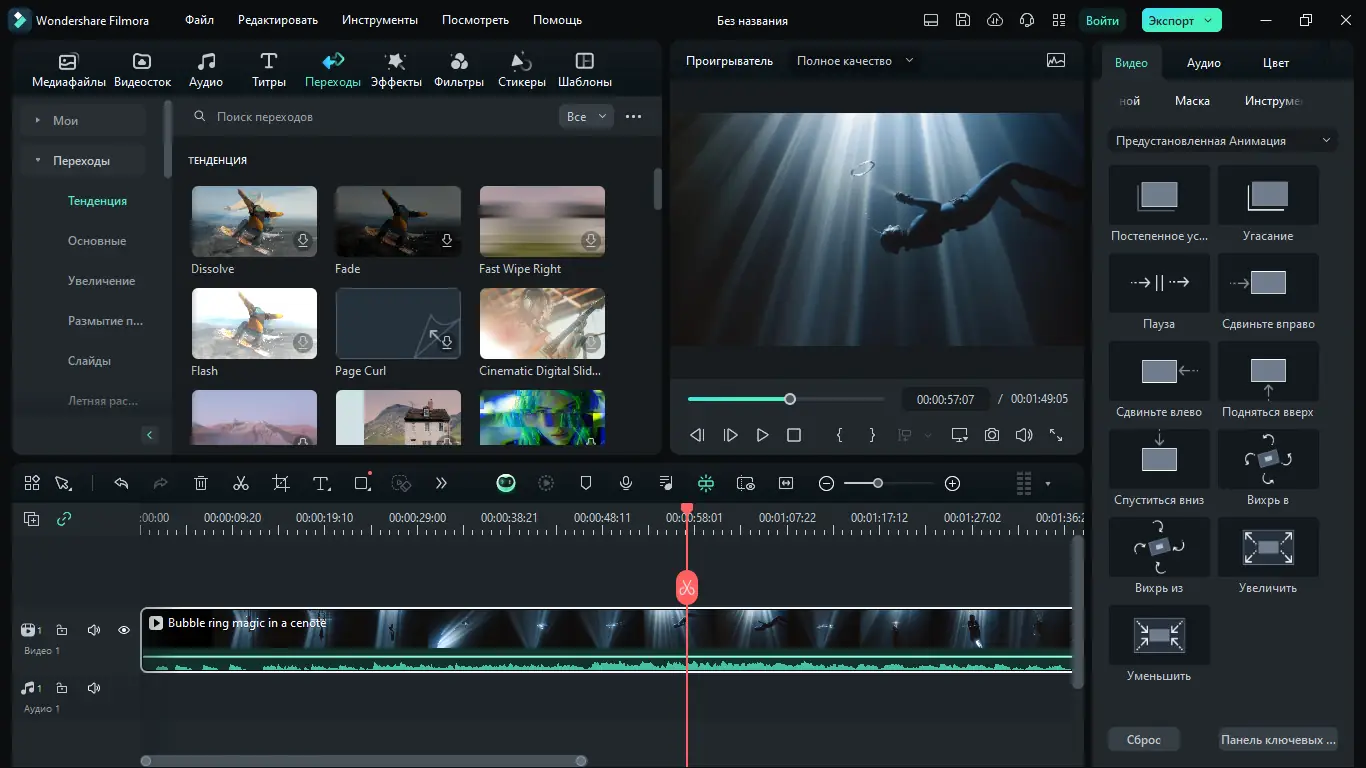Click the Сброс button
1366x768 pixels.
point(1144,740)
